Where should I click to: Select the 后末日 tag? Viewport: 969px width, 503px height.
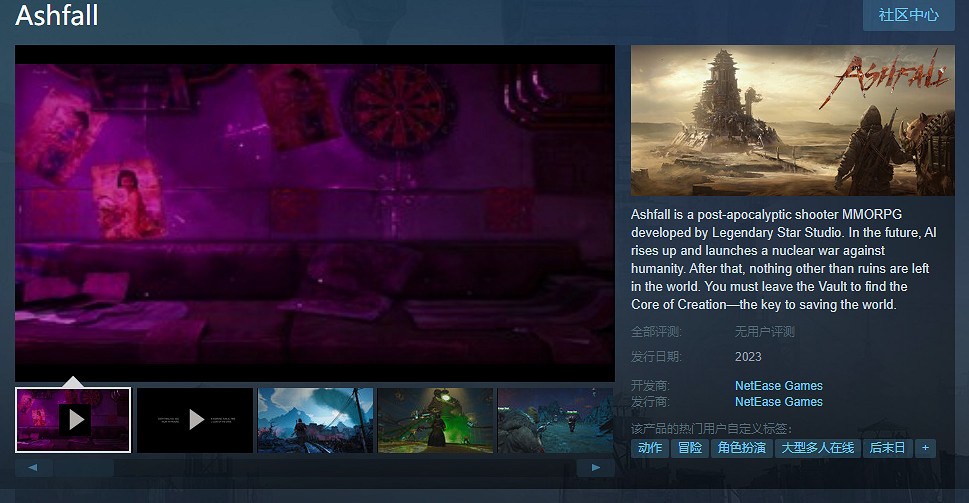pos(887,448)
